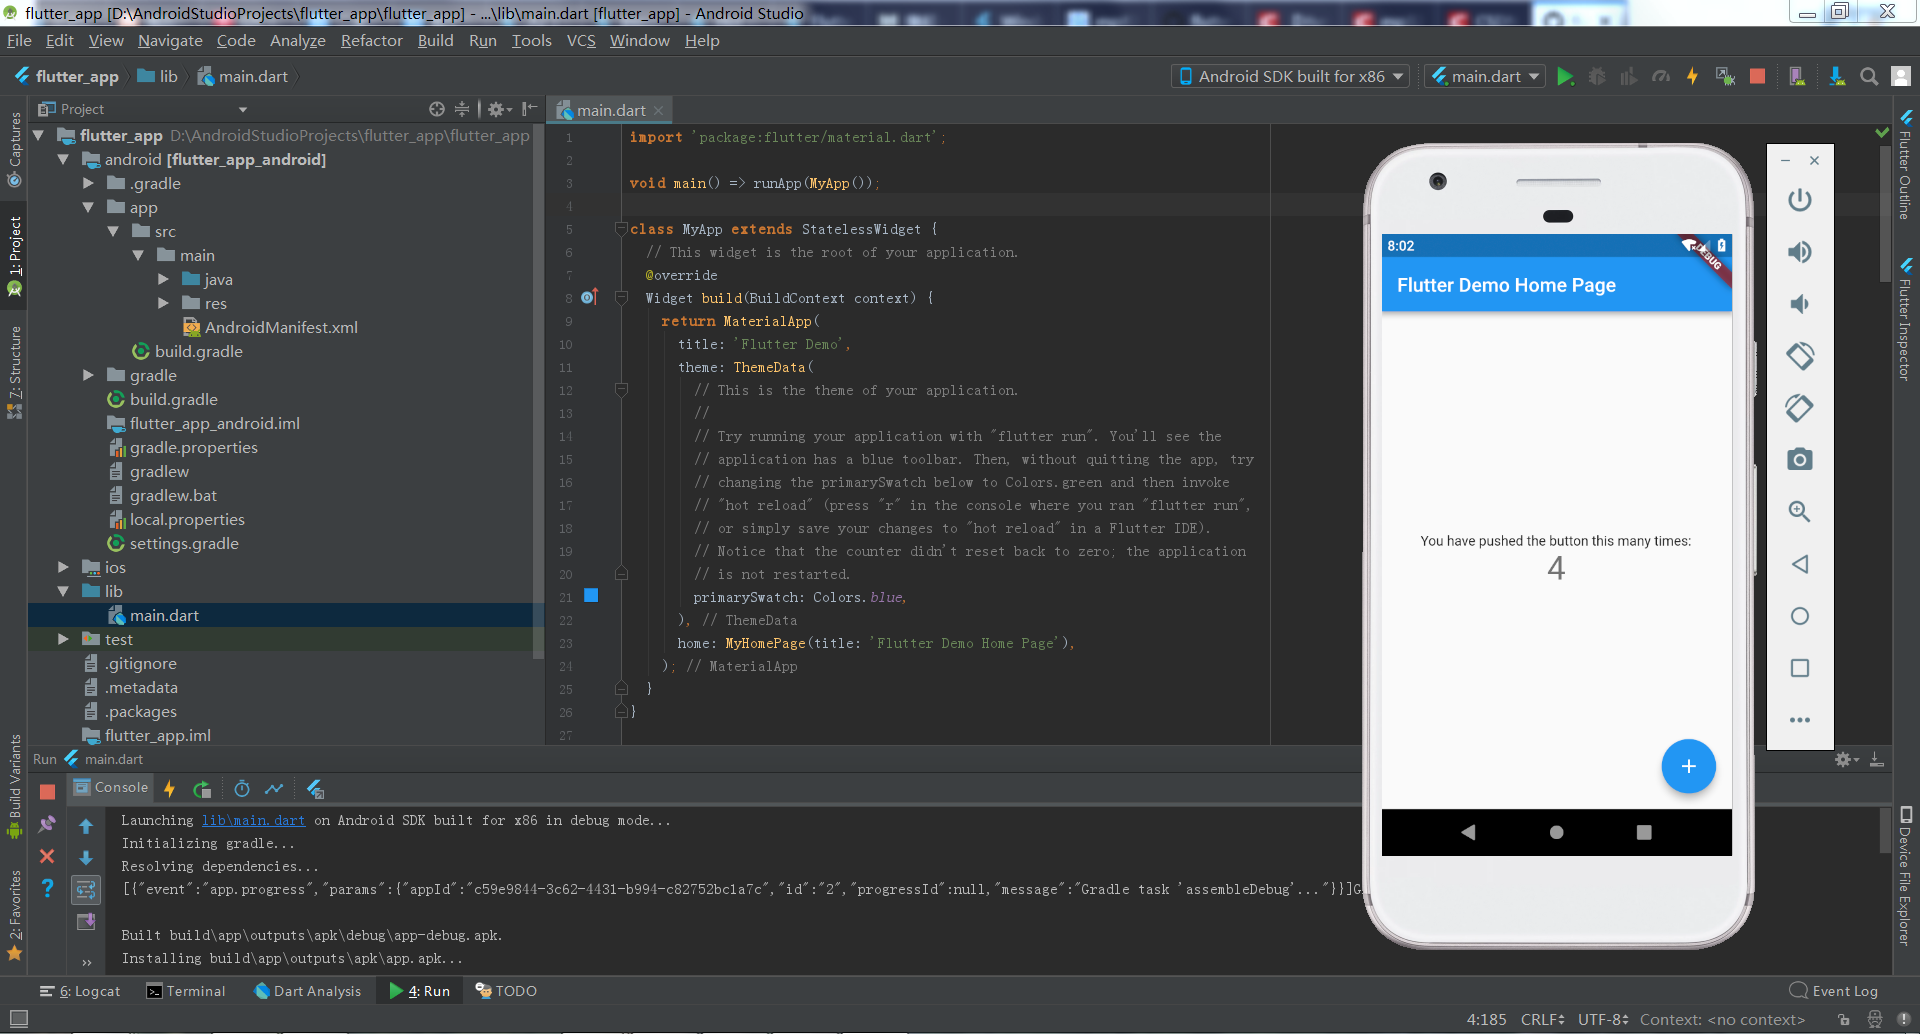Click the emulator sidebar Overview square icon
The height and width of the screenshot is (1034, 1920).
coord(1799,668)
